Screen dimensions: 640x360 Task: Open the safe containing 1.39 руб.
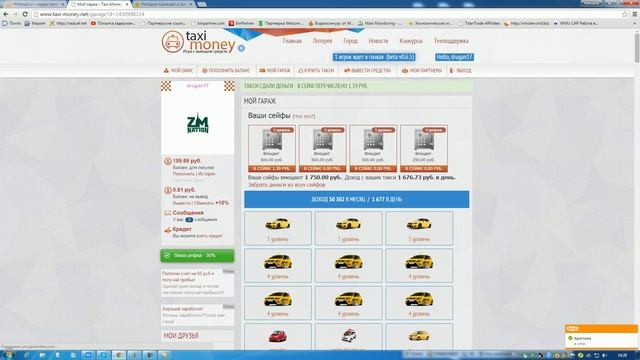[272, 148]
